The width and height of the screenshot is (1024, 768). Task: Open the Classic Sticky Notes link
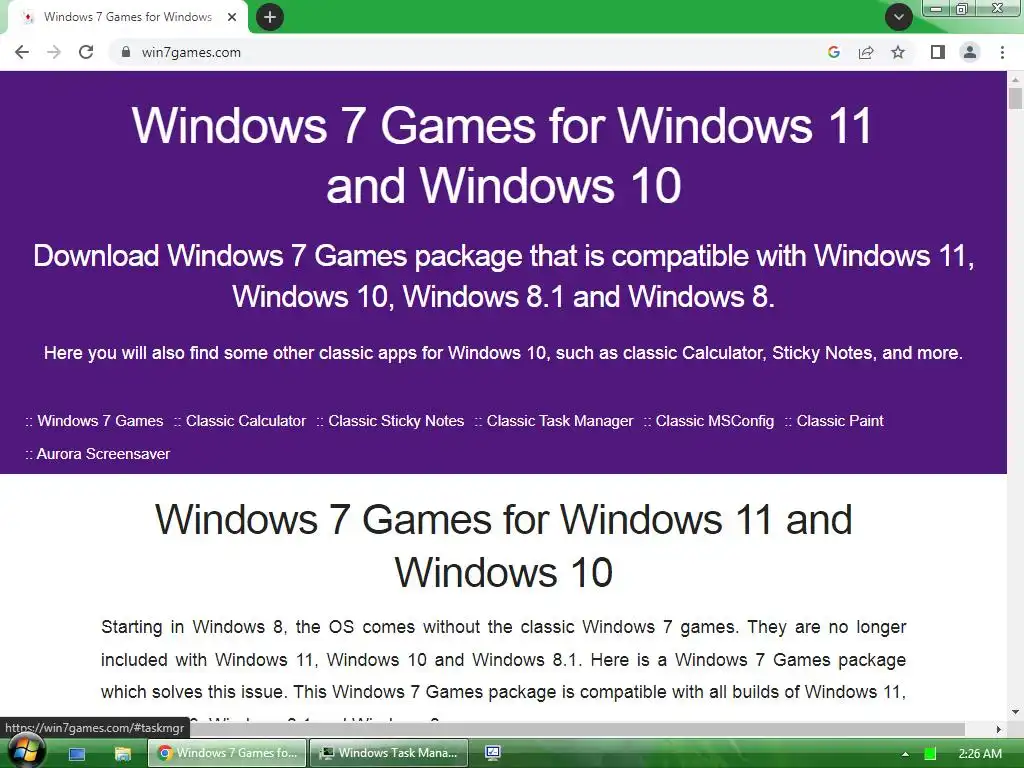coord(396,421)
